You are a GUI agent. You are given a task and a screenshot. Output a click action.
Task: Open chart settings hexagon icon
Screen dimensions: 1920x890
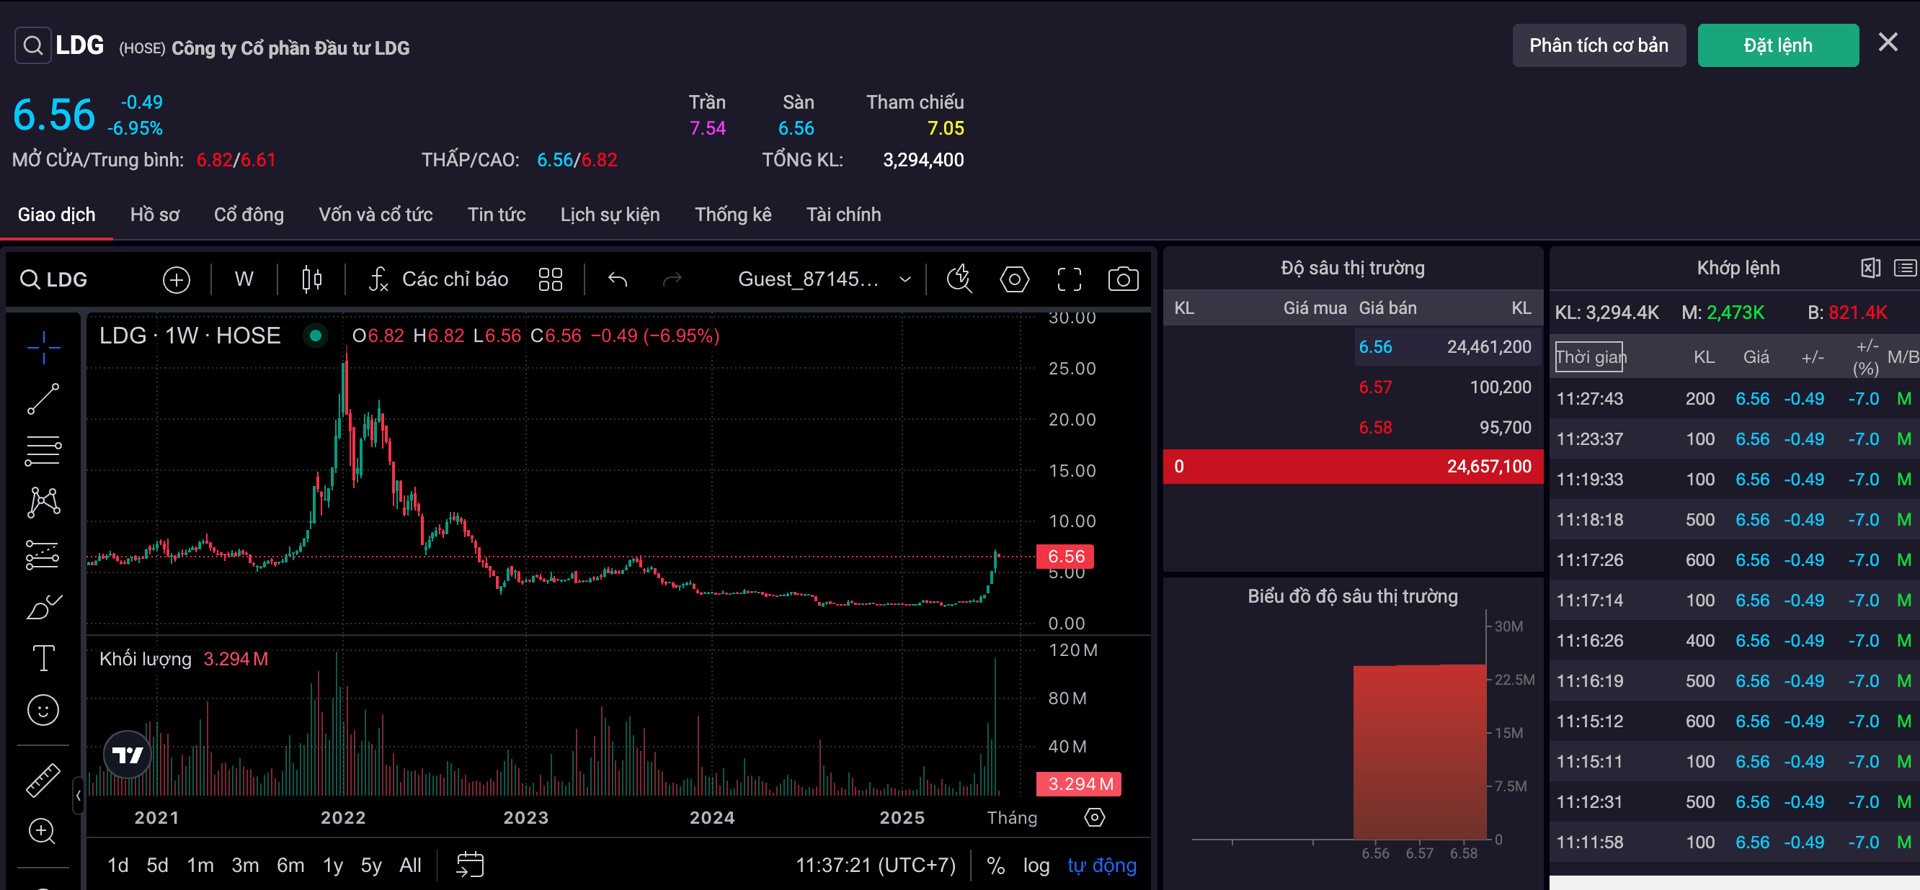pos(1015,280)
